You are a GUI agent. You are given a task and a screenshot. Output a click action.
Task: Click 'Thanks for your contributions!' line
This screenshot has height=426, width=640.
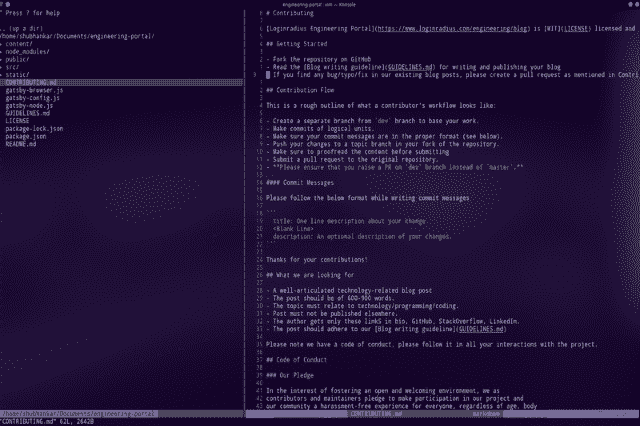(317, 260)
